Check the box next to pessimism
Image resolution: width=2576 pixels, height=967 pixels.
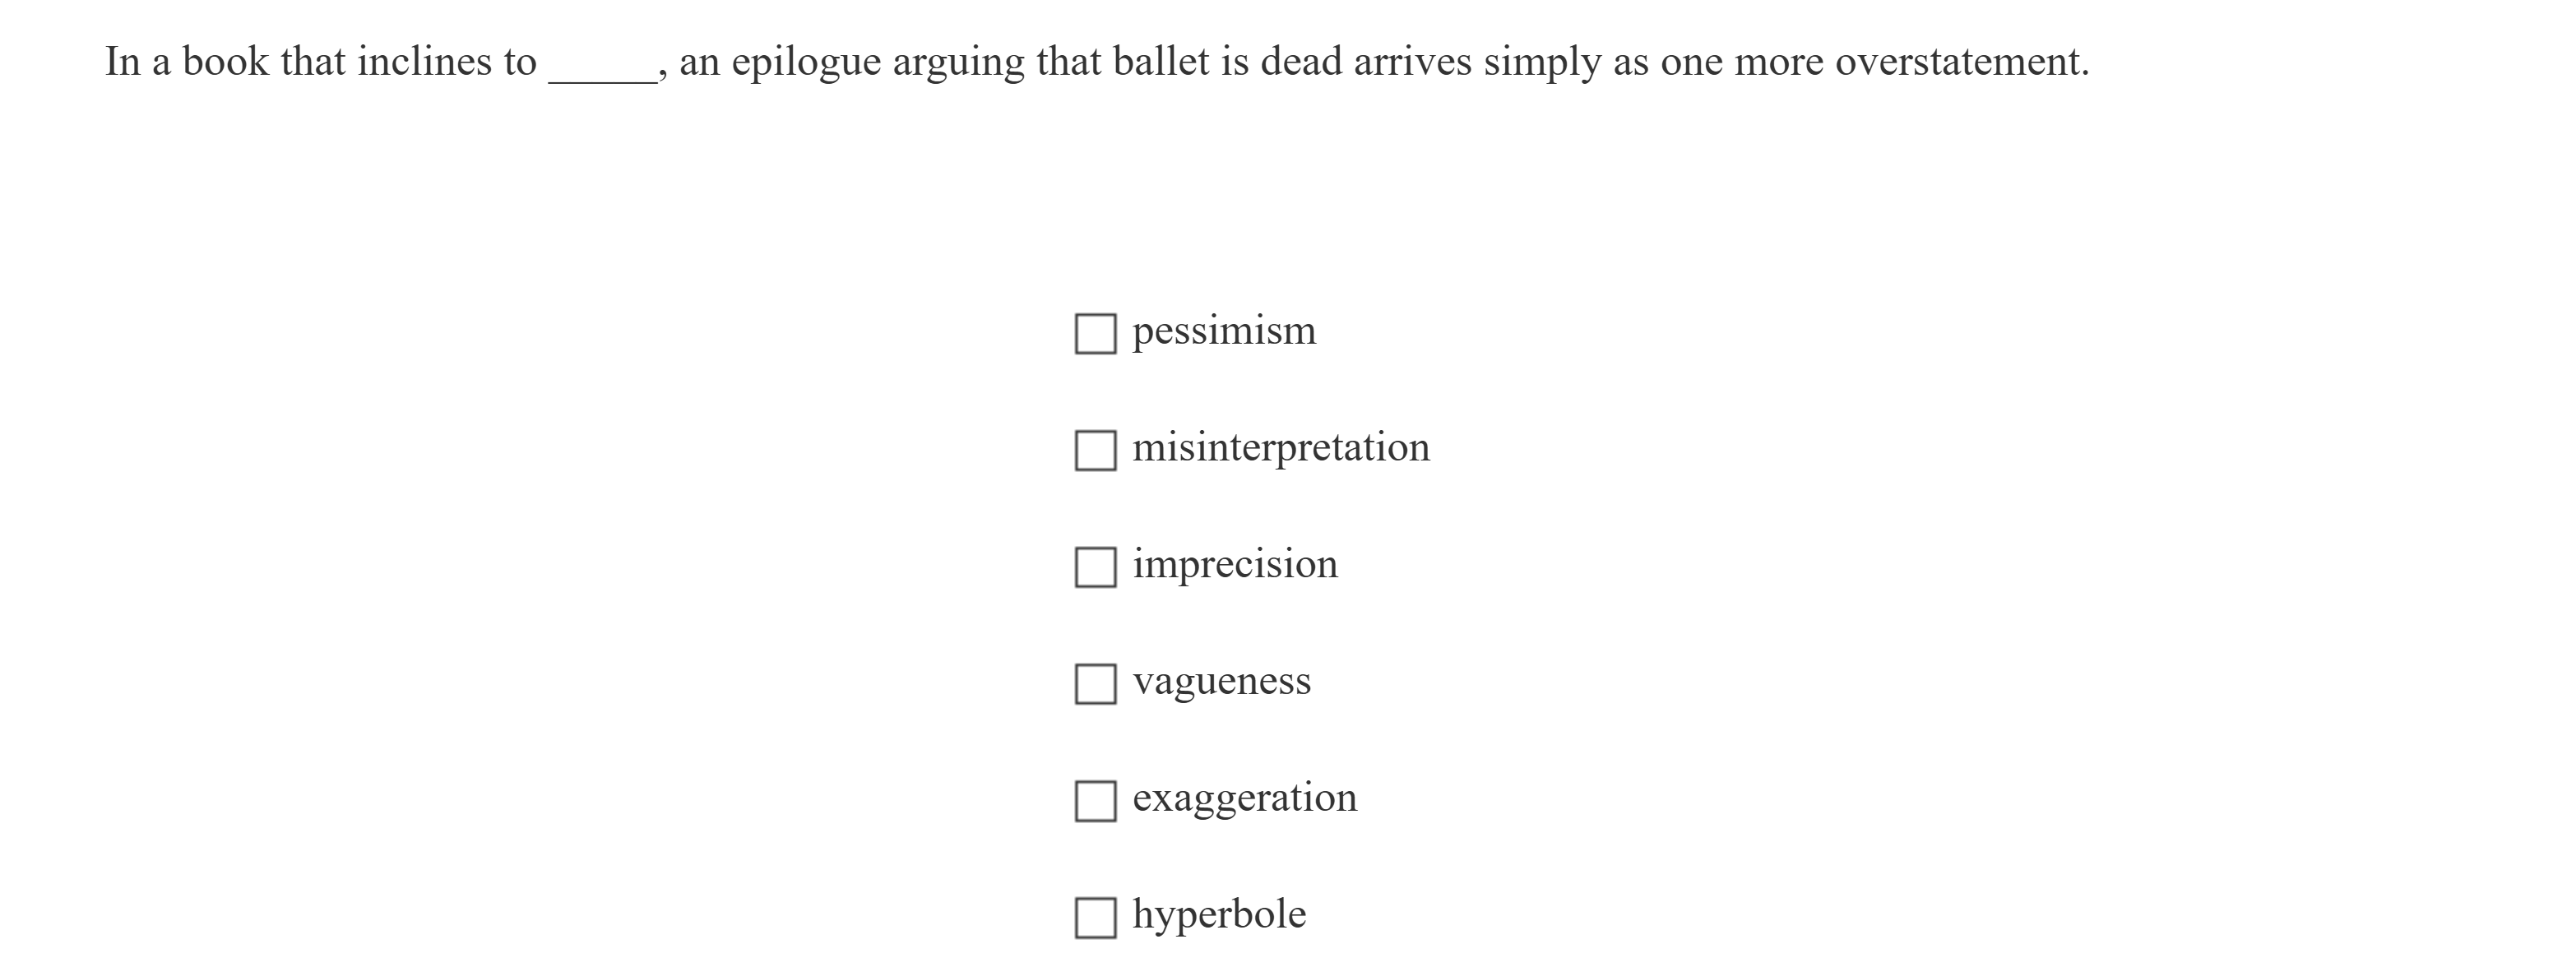(x=1095, y=334)
